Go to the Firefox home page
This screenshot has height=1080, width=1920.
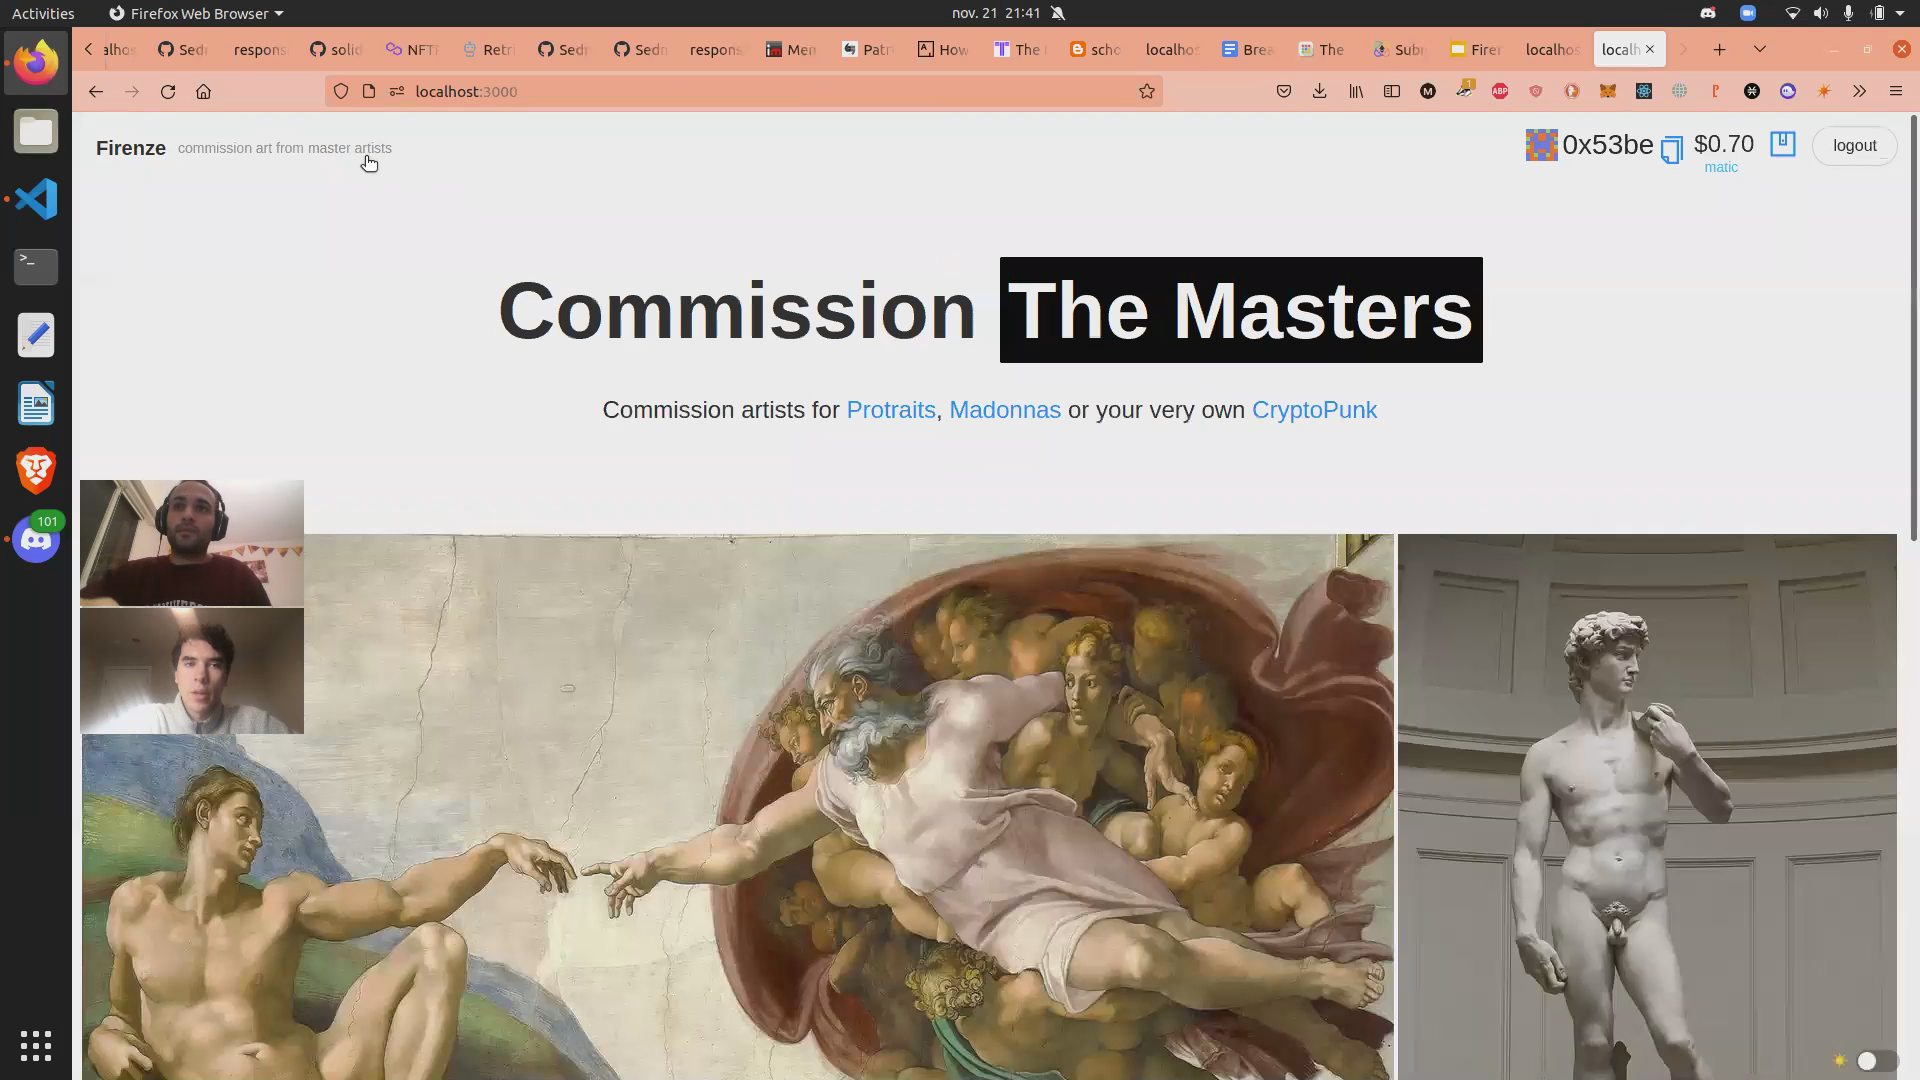click(204, 91)
